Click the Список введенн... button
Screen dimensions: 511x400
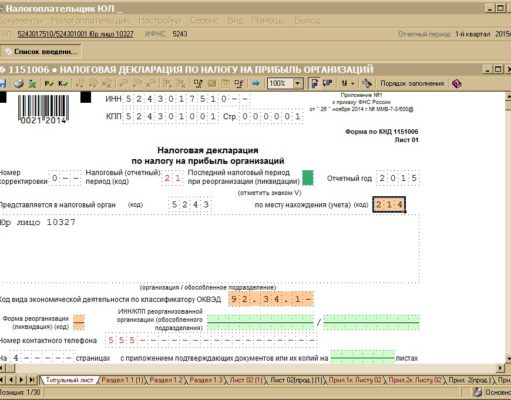41,52
